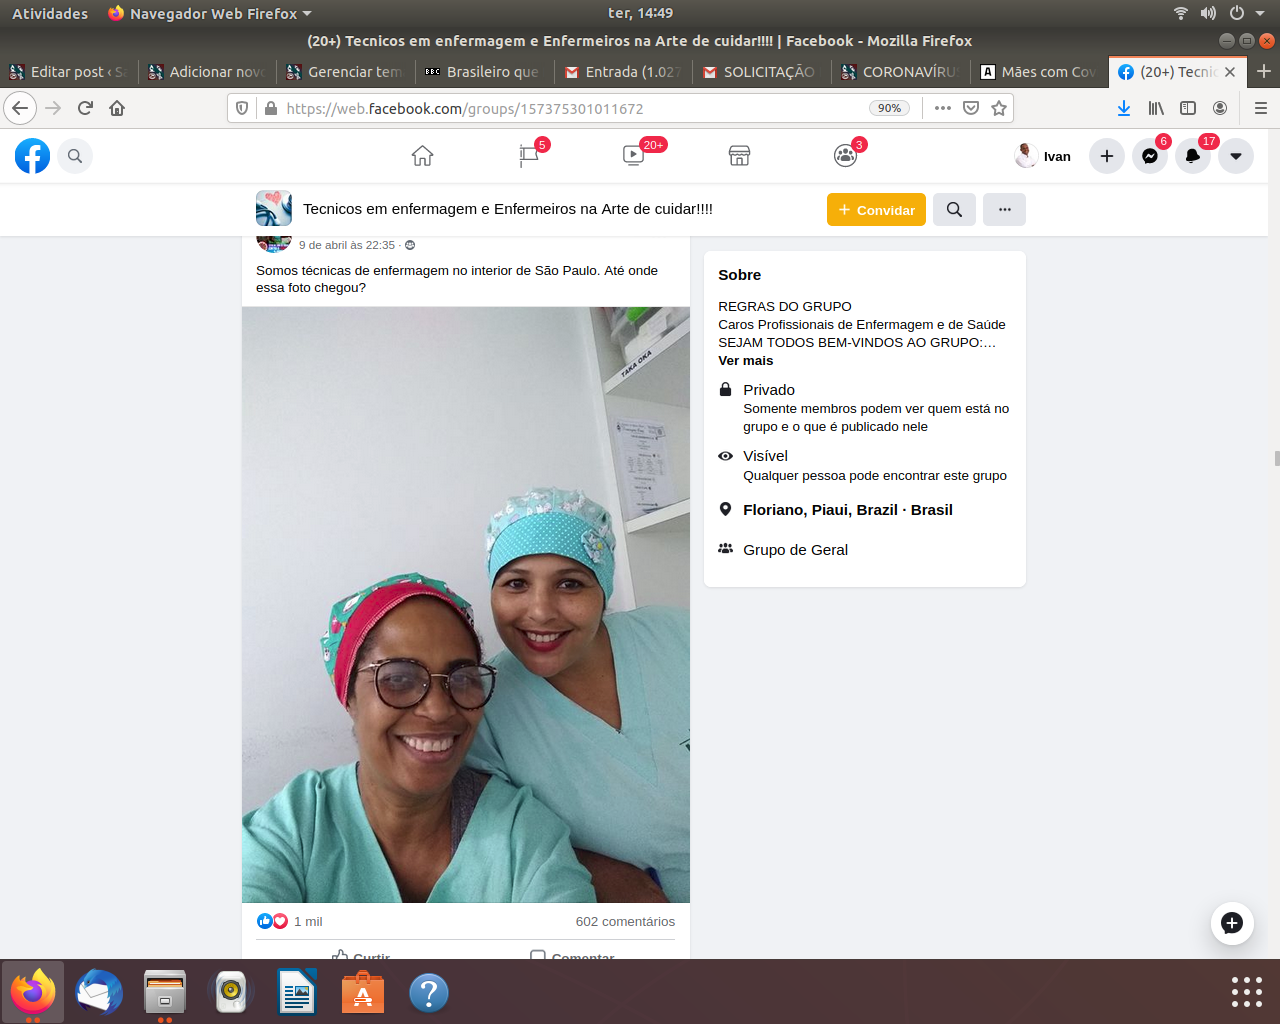
Task: Open Facebook notifications bell
Action: click(1193, 156)
